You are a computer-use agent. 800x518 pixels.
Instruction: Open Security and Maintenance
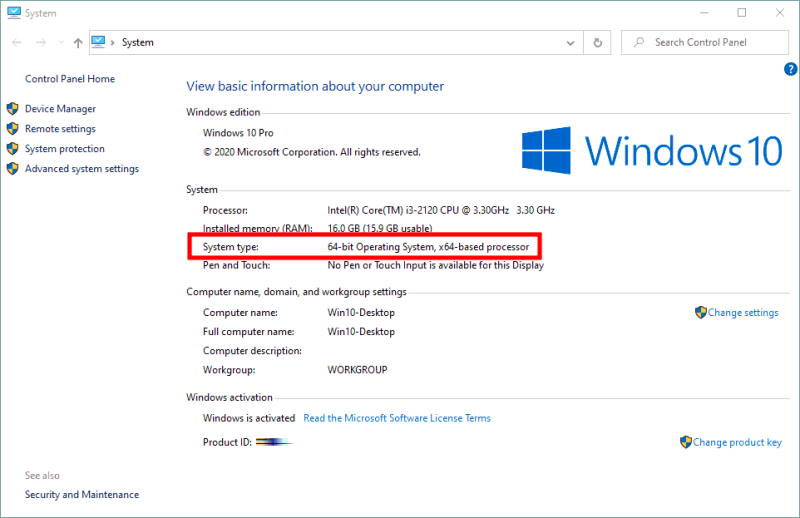[x=82, y=495]
